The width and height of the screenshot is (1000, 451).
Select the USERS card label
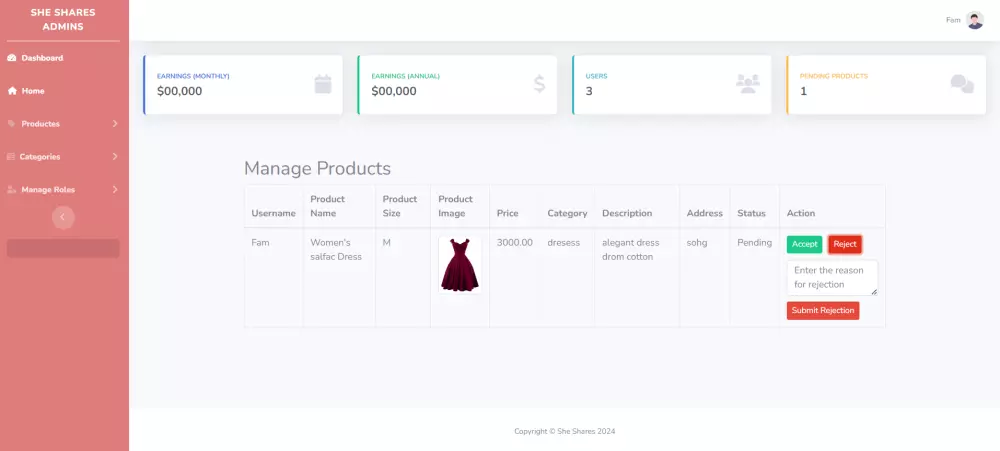tap(596, 76)
